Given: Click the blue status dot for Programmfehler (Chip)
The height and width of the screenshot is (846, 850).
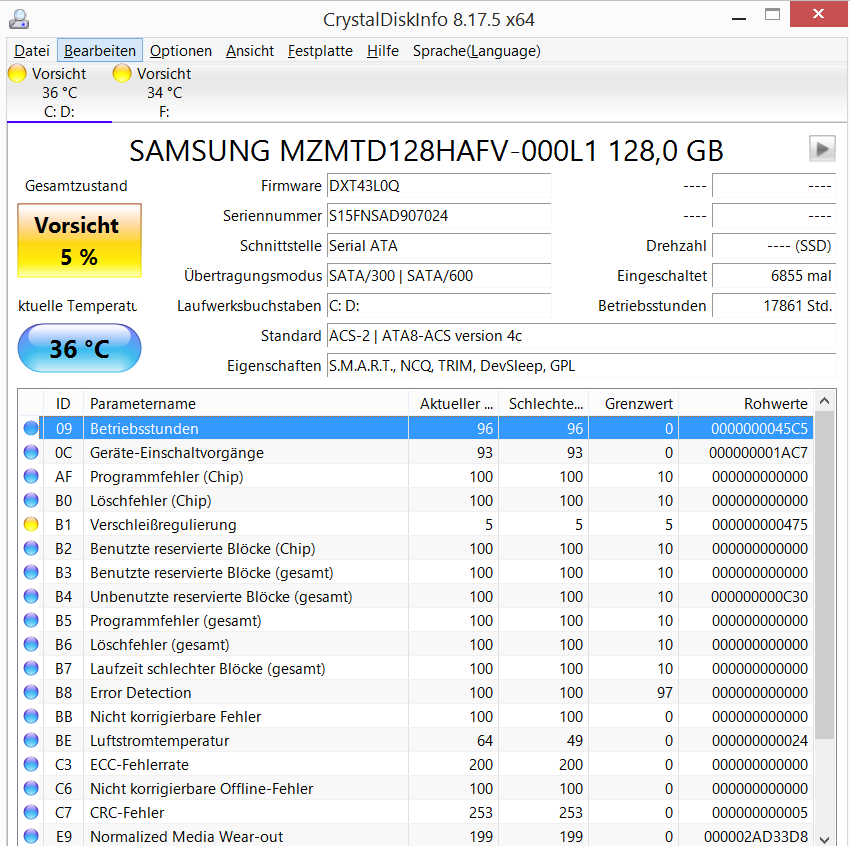Looking at the screenshot, I should [x=31, y=476].
